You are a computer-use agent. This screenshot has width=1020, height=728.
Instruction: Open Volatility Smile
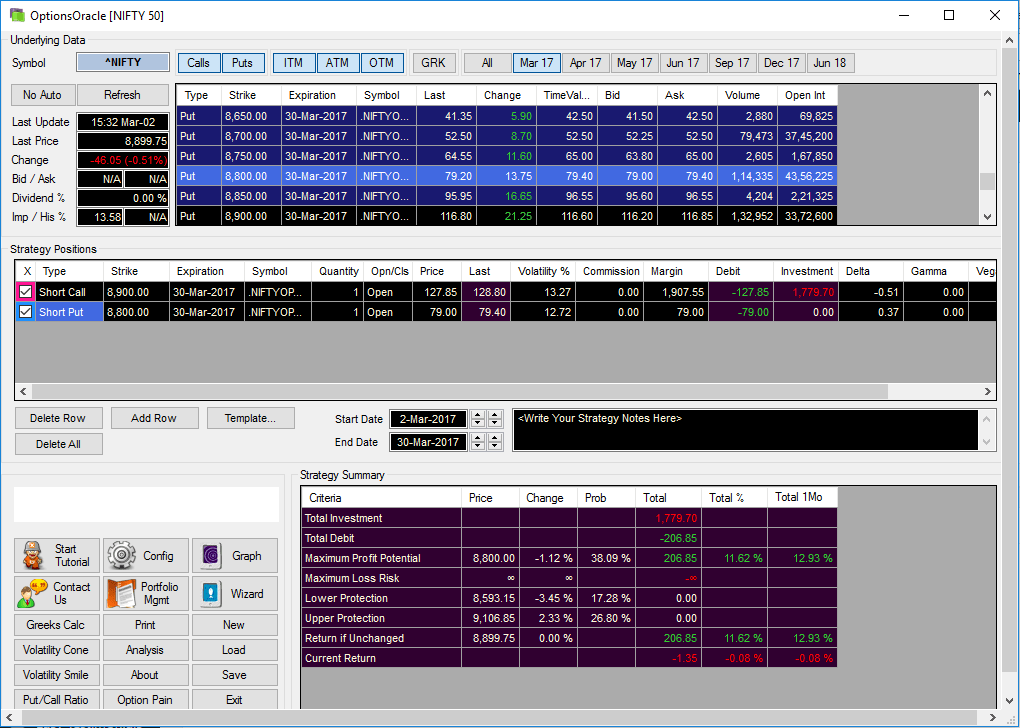pyautogui.click(x=57, y=675)
